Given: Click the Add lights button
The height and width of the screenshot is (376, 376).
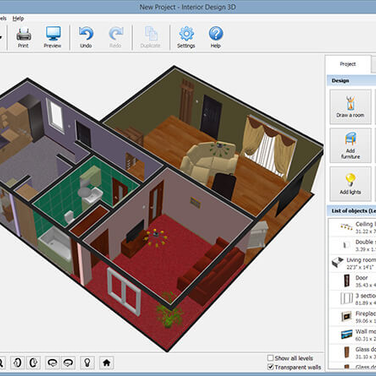Looking at the screenshot, I should [x=350, y=184].
